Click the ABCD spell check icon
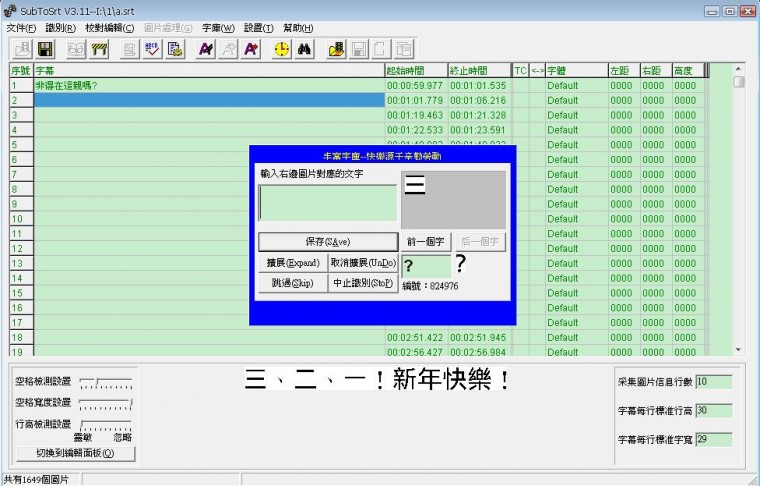The image size is (760, 486). point(152,49)
